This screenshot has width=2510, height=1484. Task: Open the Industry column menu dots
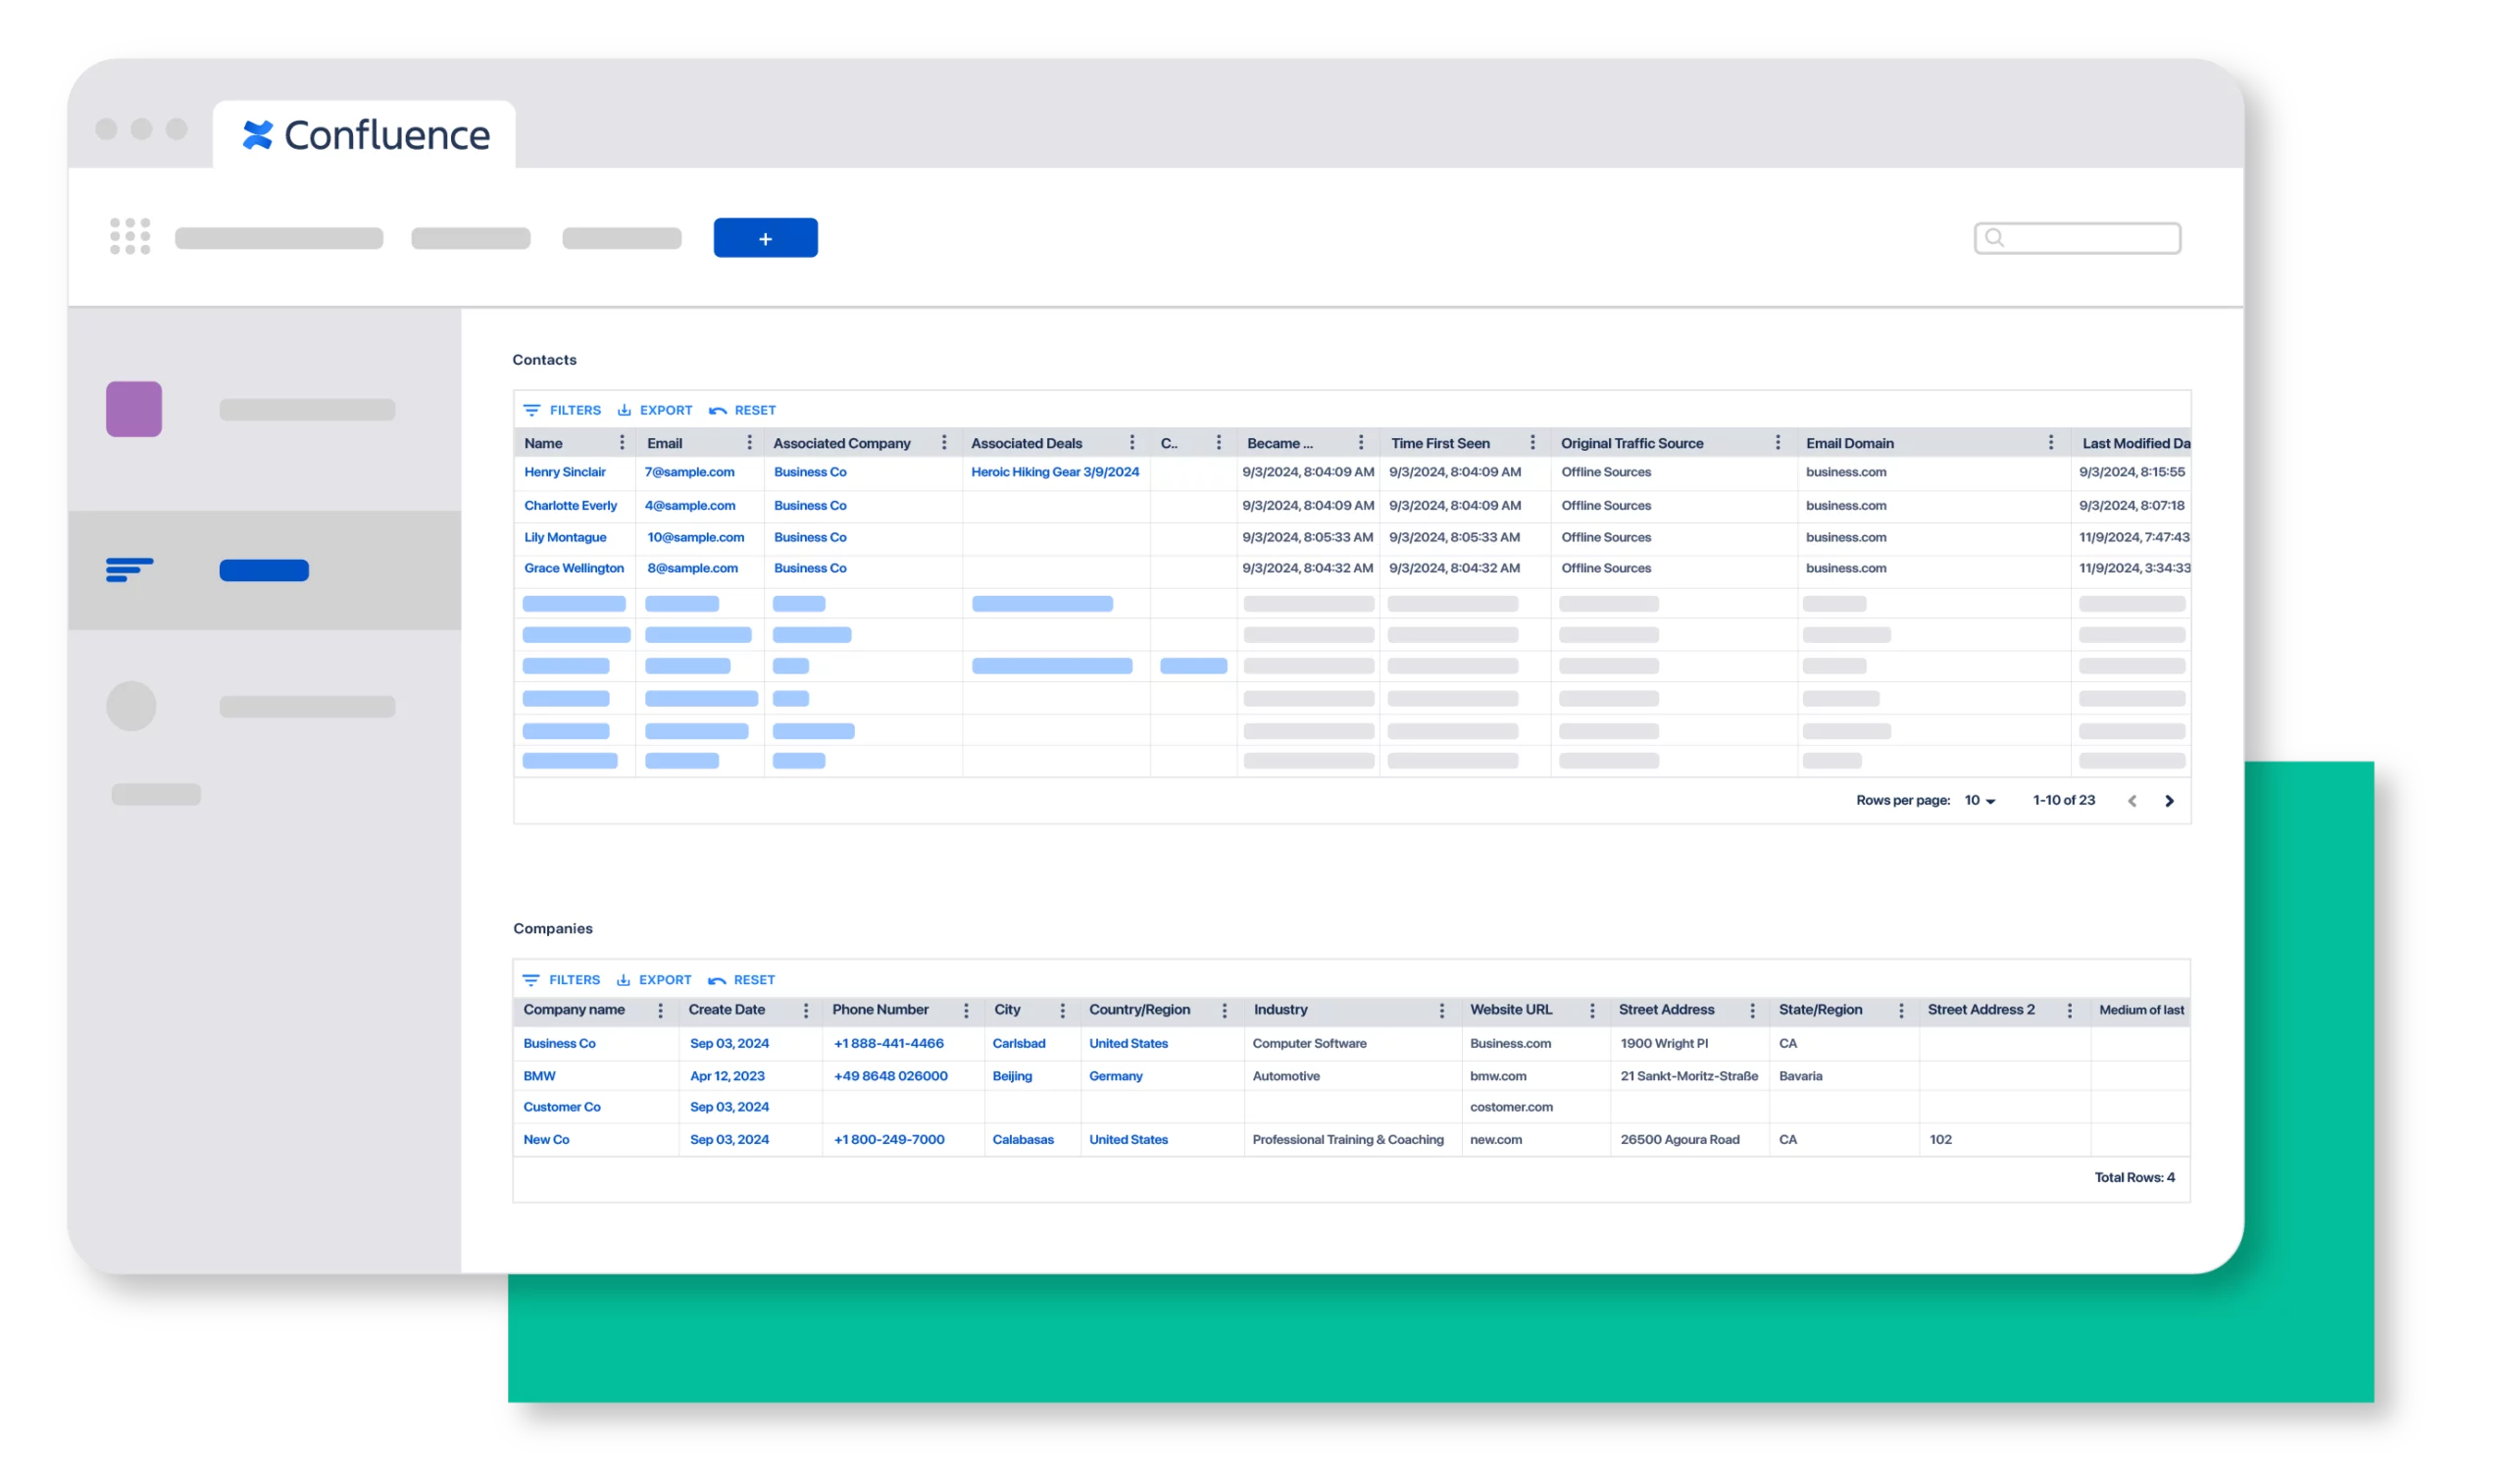click(1442, 1011)
